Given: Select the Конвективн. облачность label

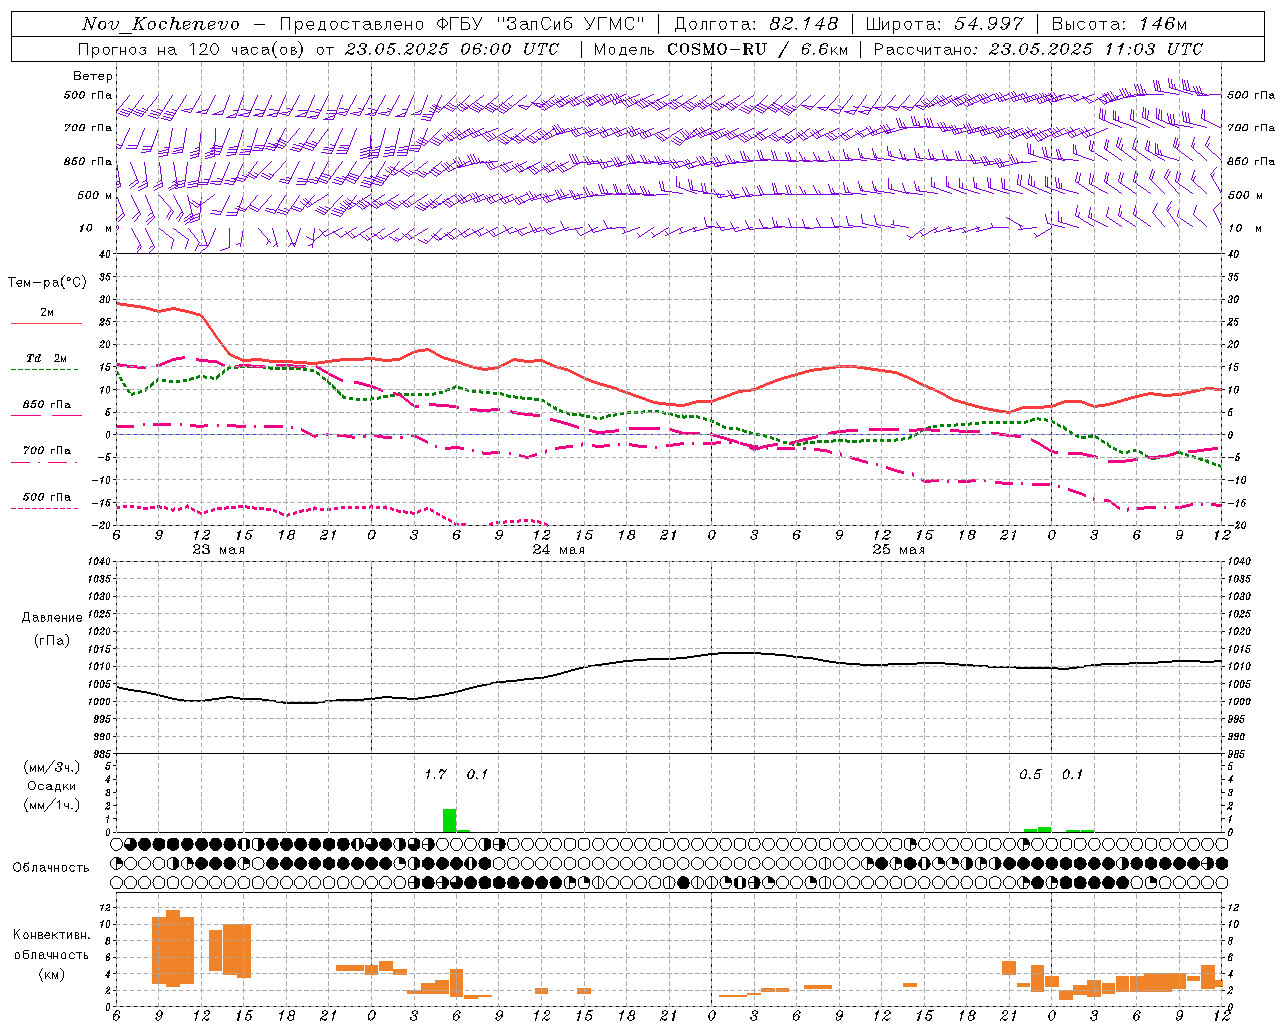Looking at the screenshot, I should tap(51, 944).
